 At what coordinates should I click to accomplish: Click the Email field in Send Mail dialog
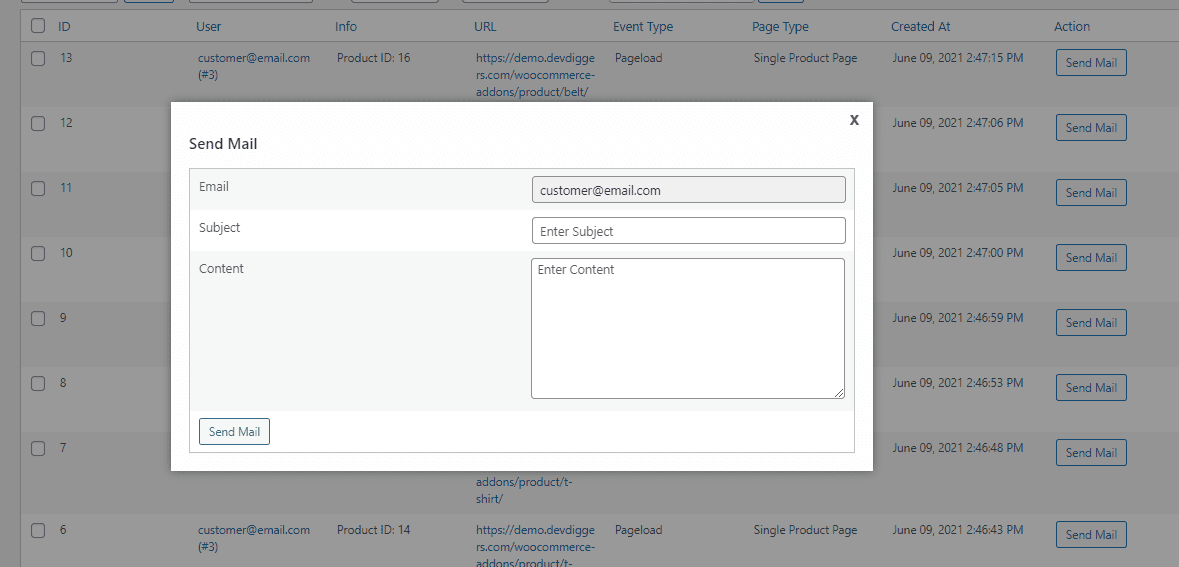tap(688, 190)
